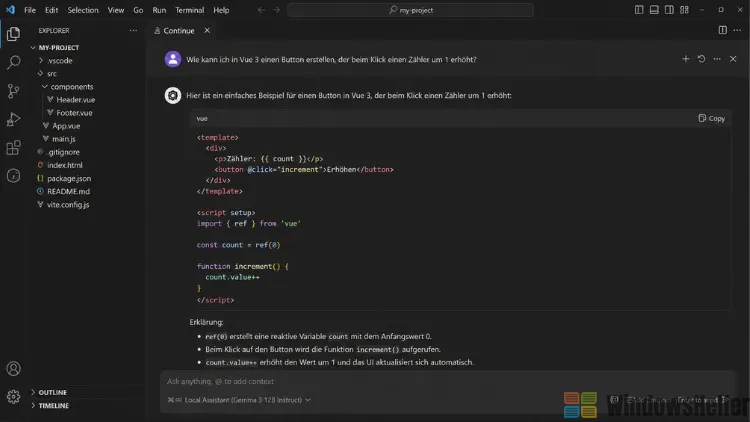The image size is (750, 422).
Task: Open the Search view in activity bar
Action: (13, 62)
